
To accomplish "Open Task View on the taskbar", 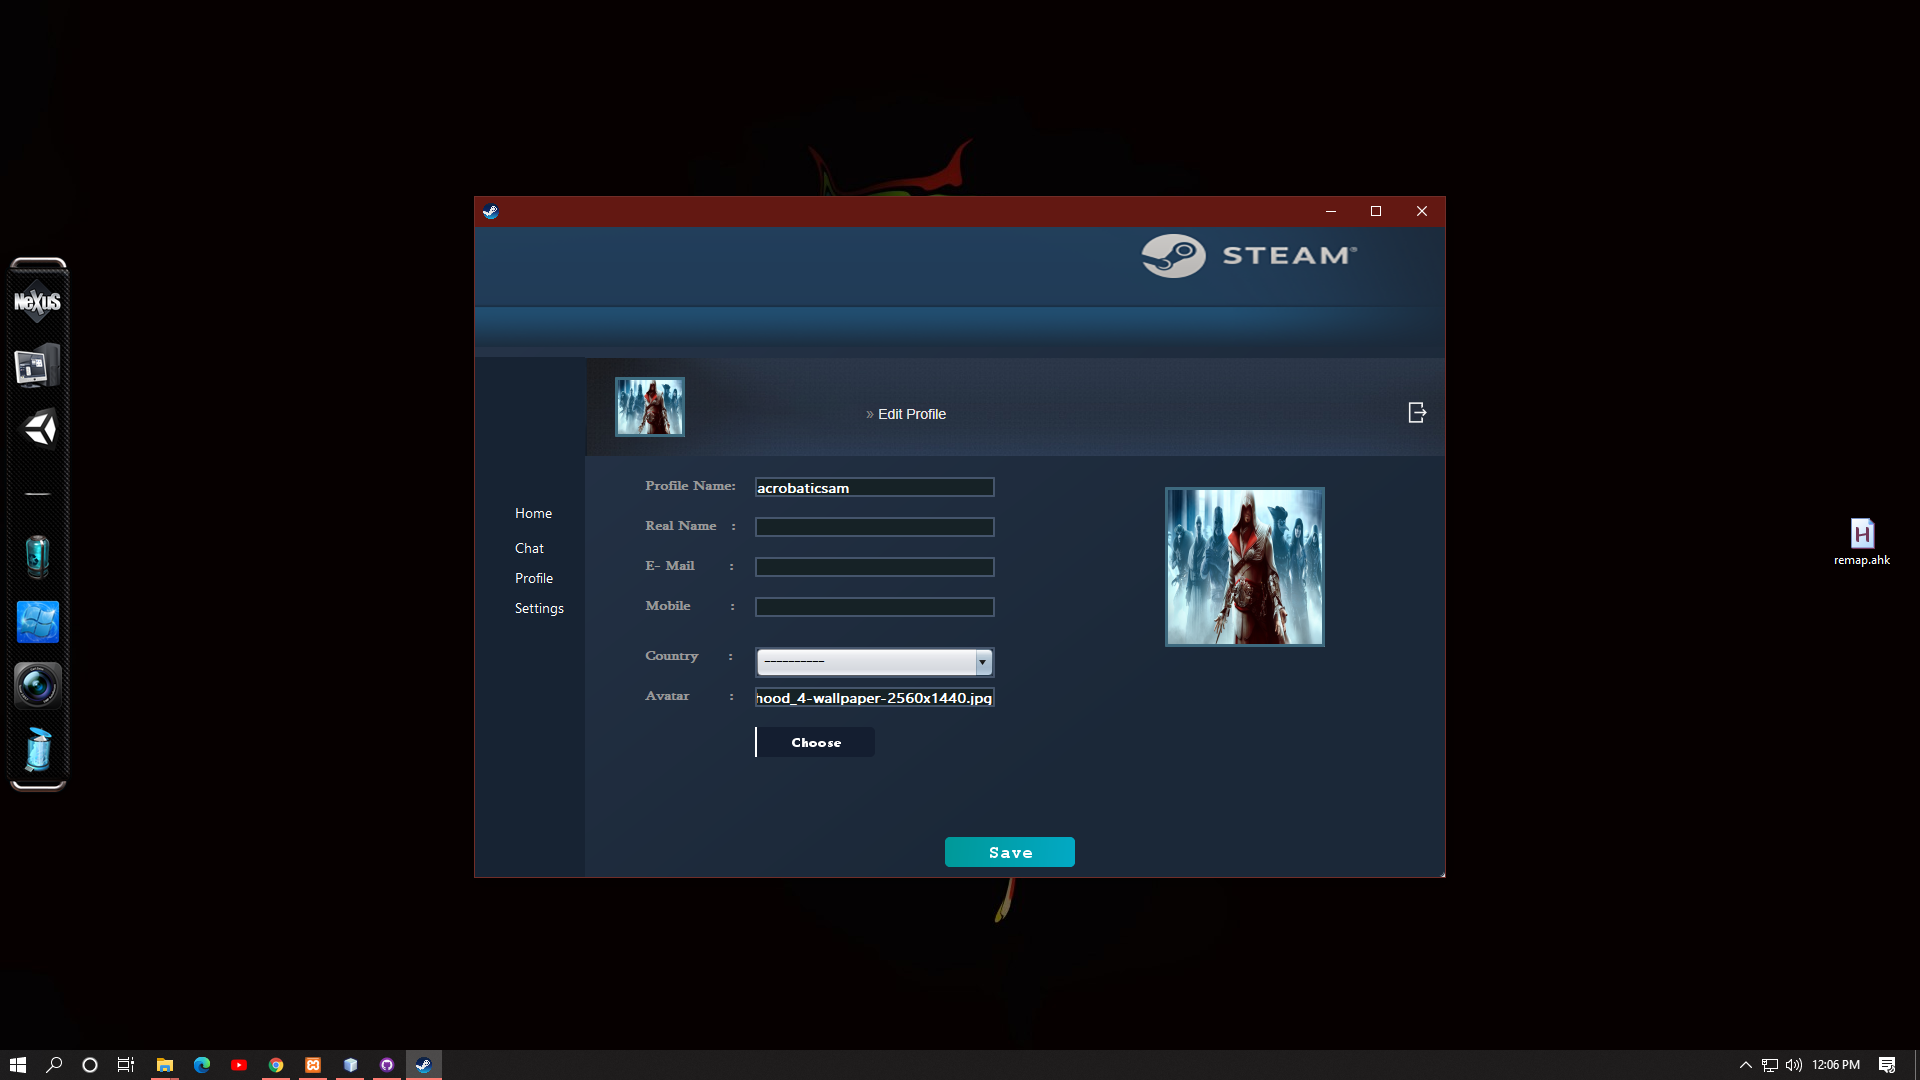I will pos(126,1065).
